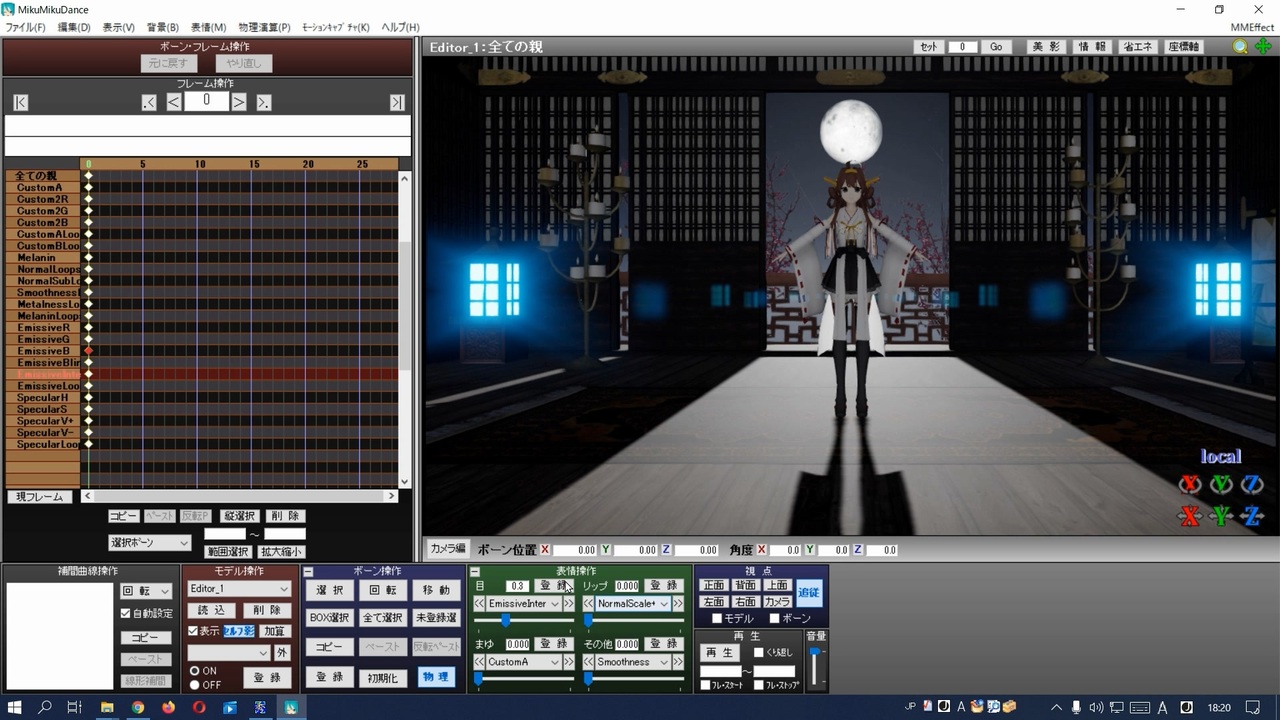Click the red X local rotation axis icon
This screenshot has width=1280, height=720.
[x=1189, y=485]
